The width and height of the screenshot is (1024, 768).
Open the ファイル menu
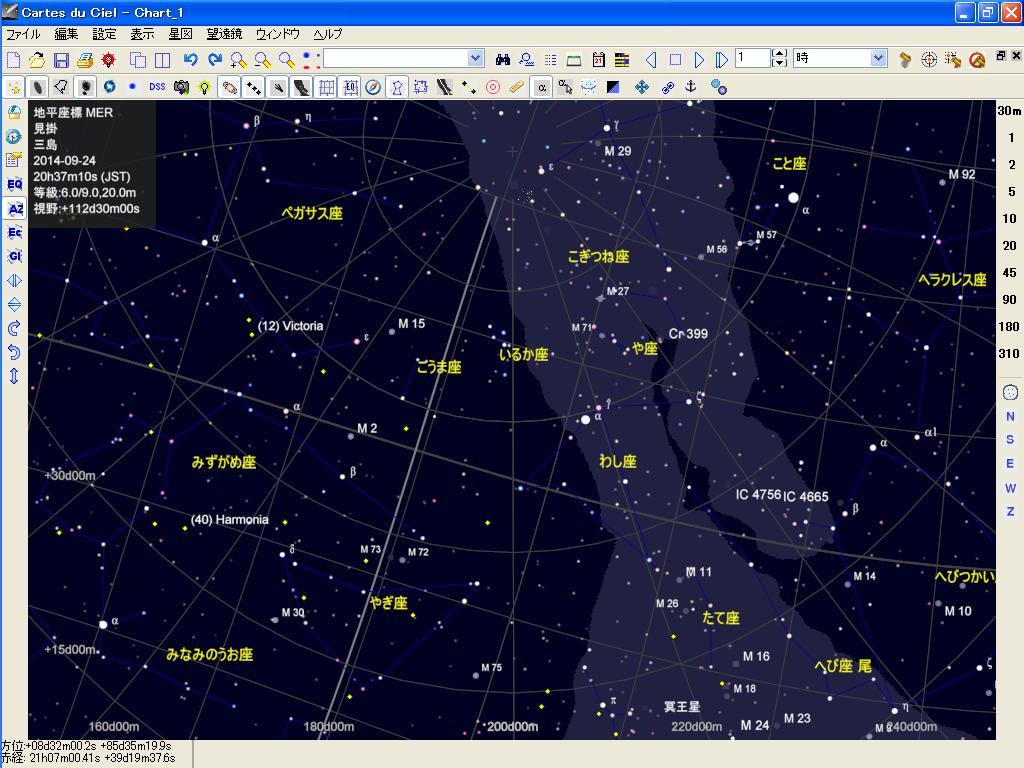24,34
